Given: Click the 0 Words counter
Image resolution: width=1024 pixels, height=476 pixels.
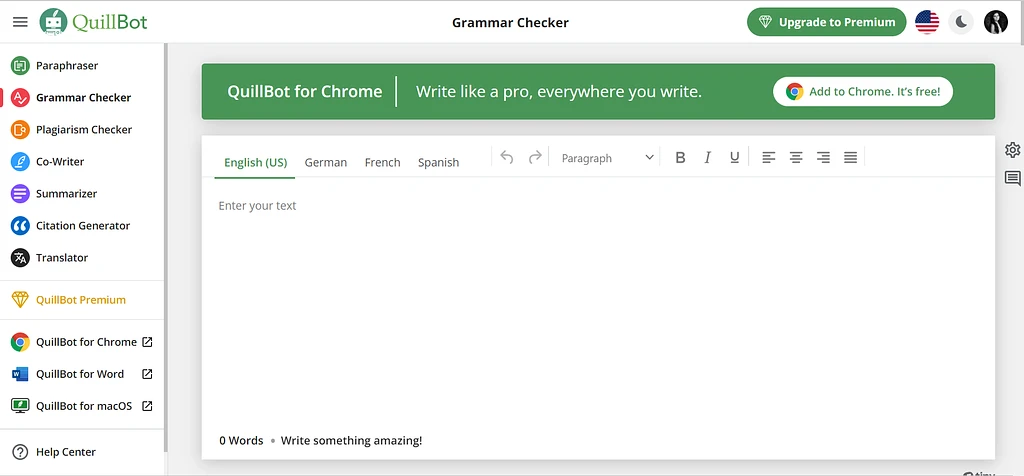Looking at the screenshot, I should pyautogui.click(x=241, y=441).
